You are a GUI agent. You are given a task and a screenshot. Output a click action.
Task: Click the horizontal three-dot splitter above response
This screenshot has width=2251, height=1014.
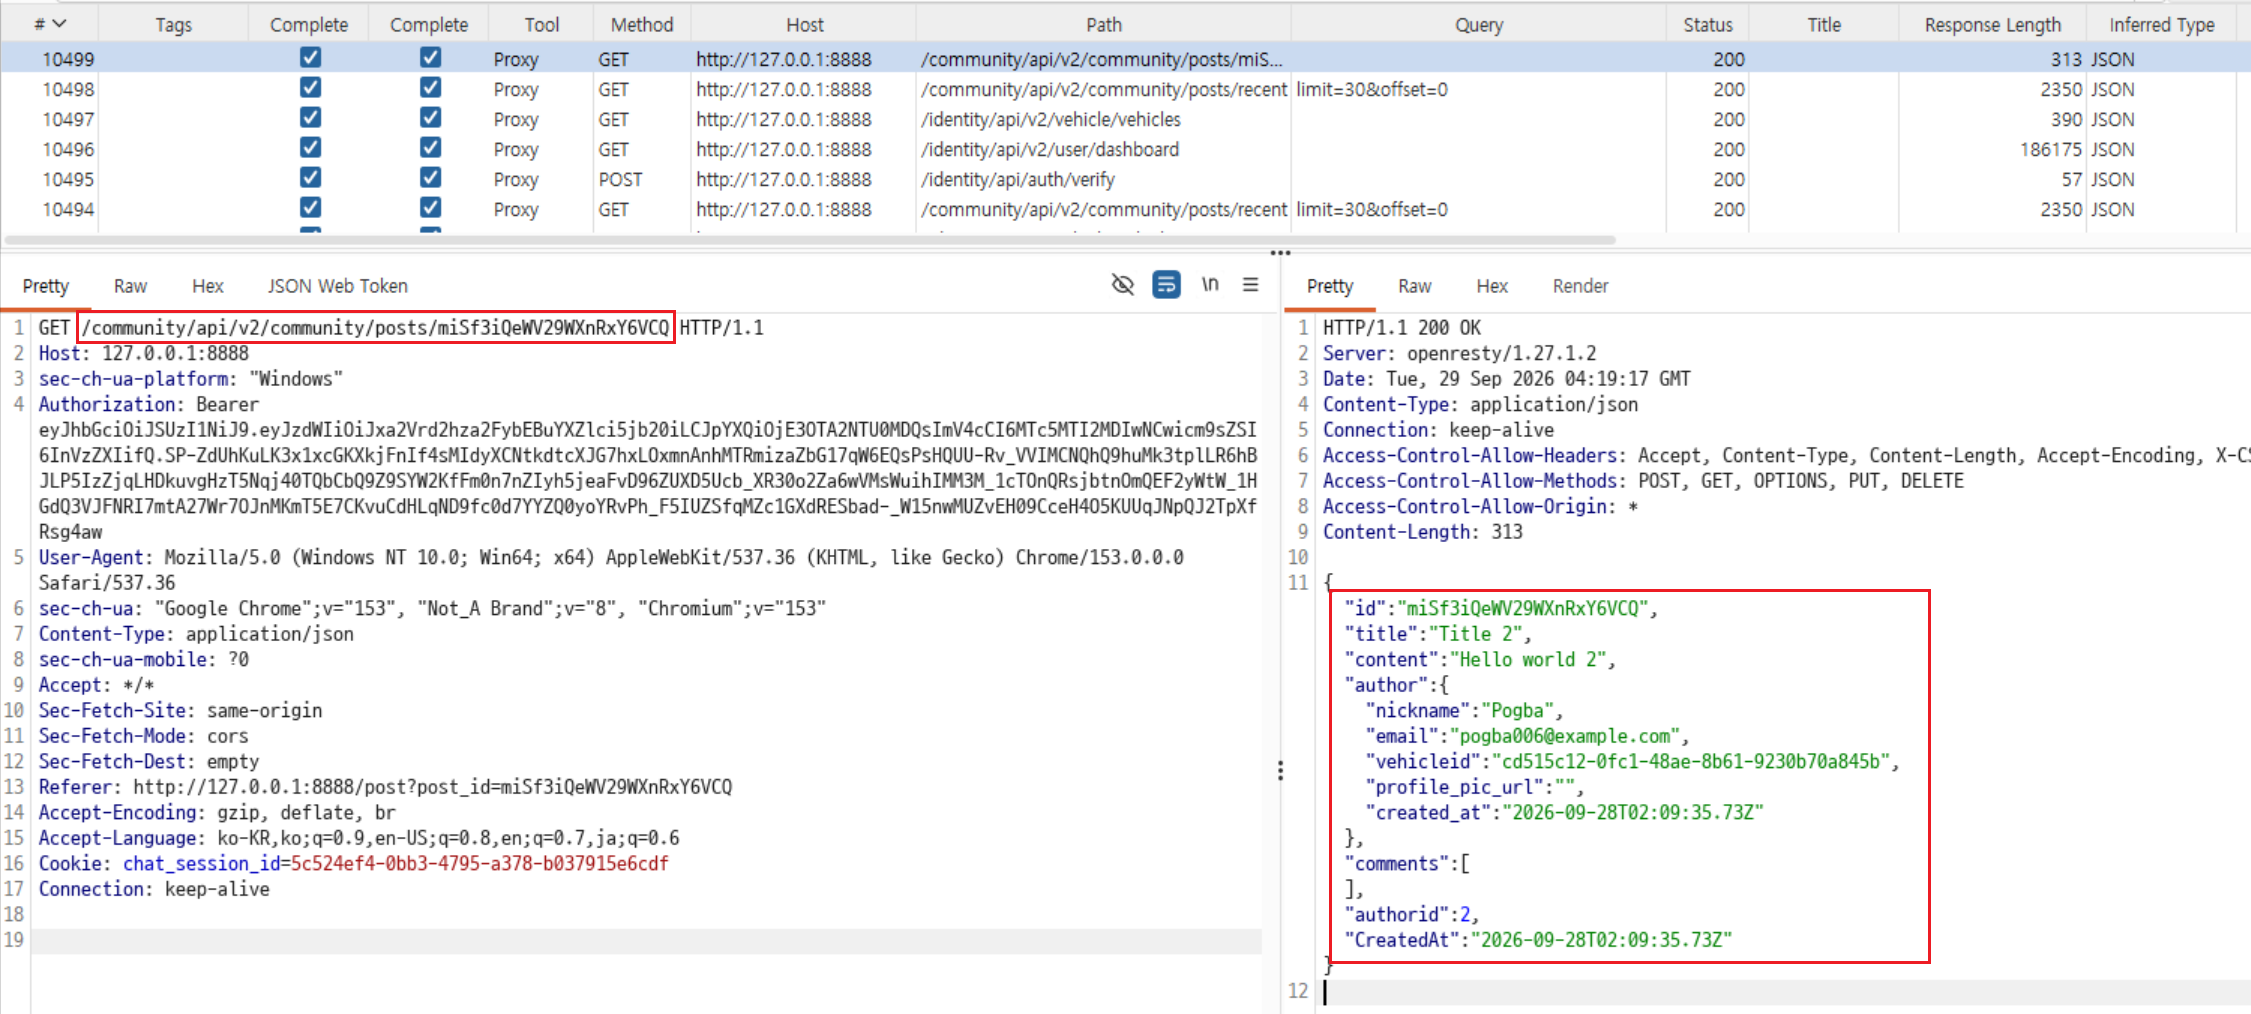[1280, 253]
